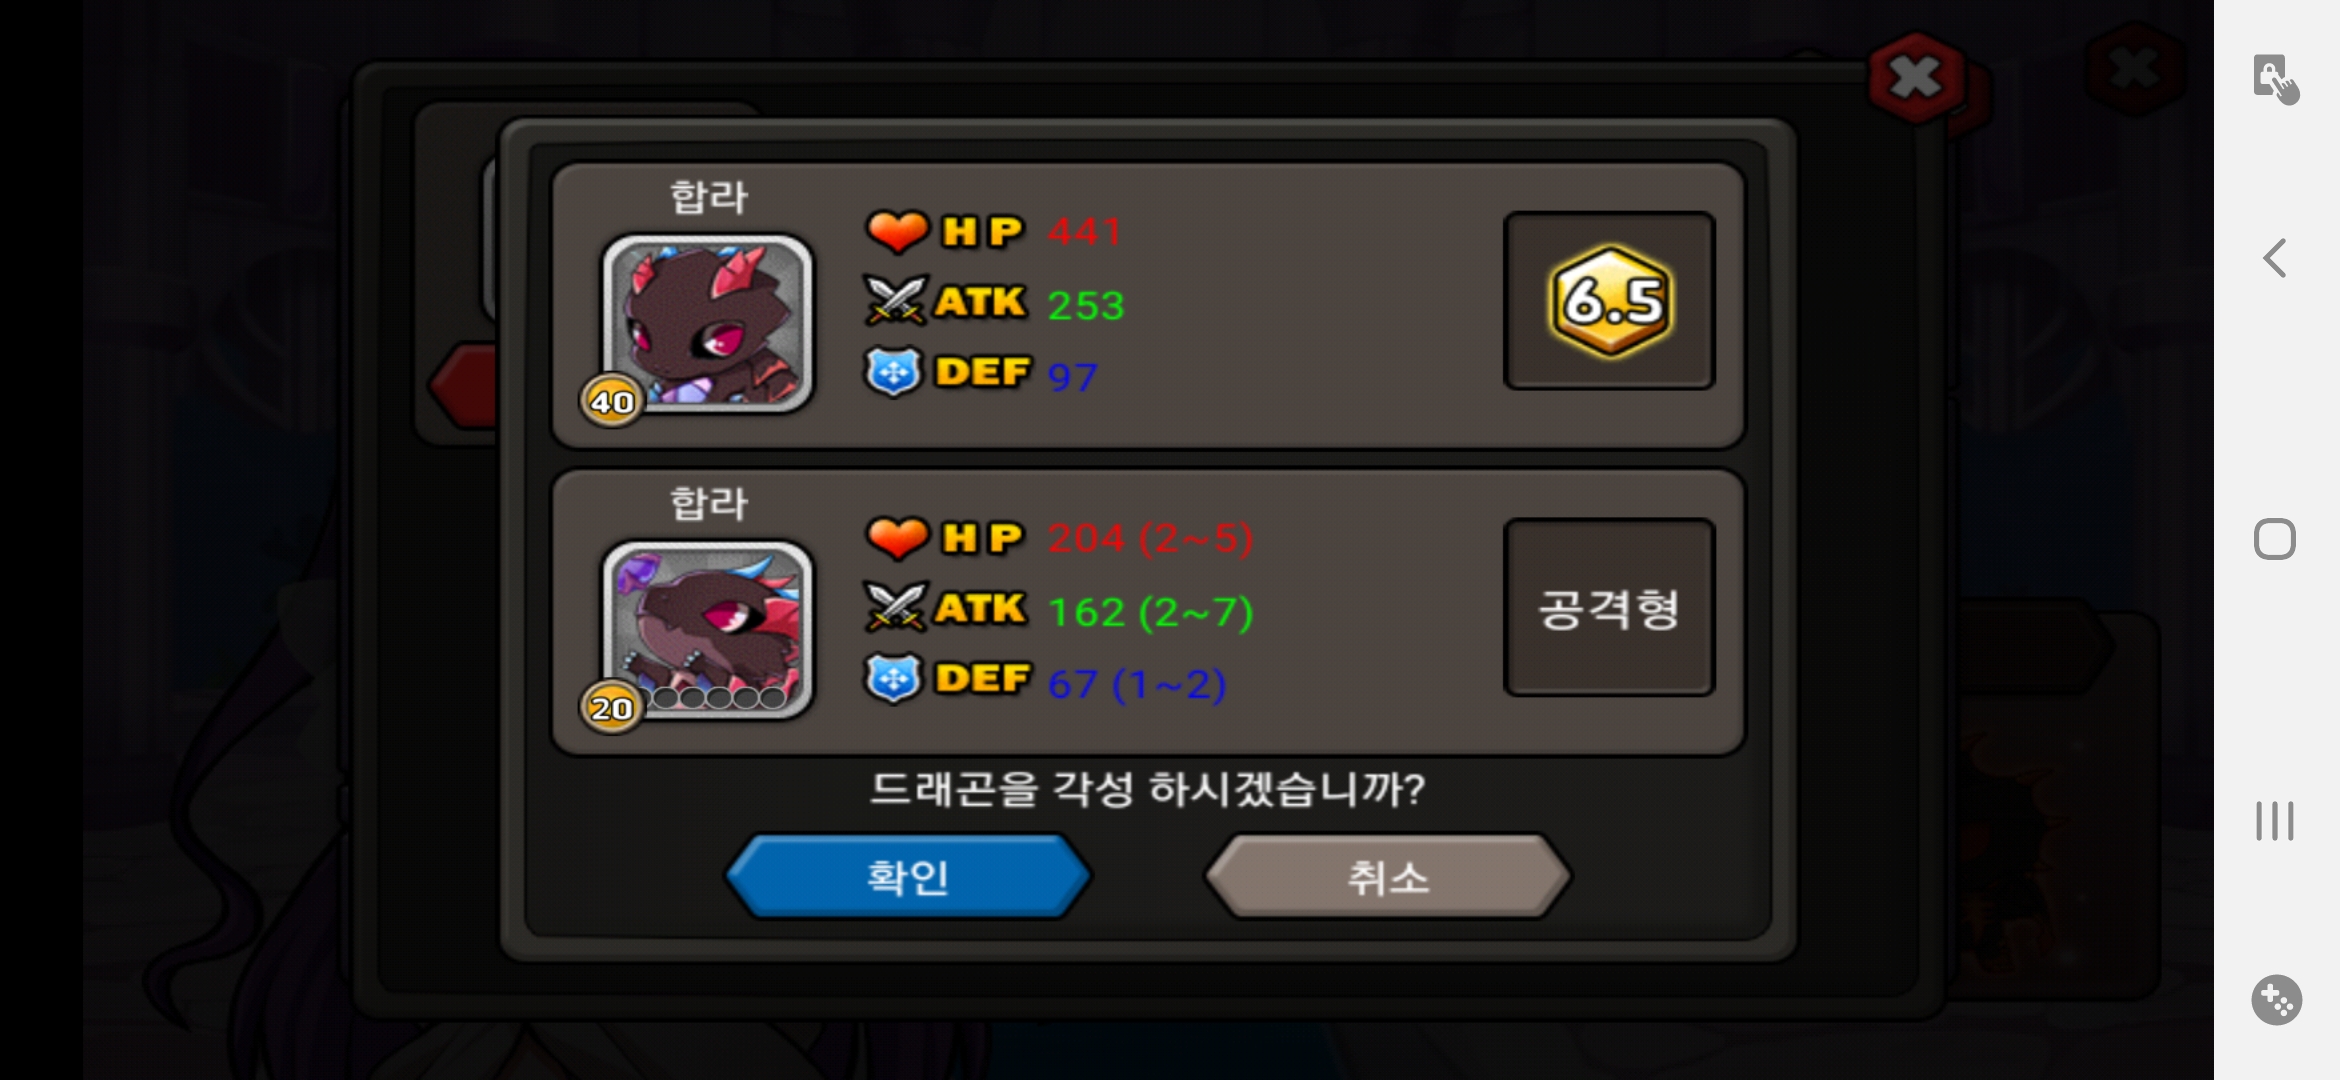Confirm dragon awakening with 확인 button

point(908,877)
